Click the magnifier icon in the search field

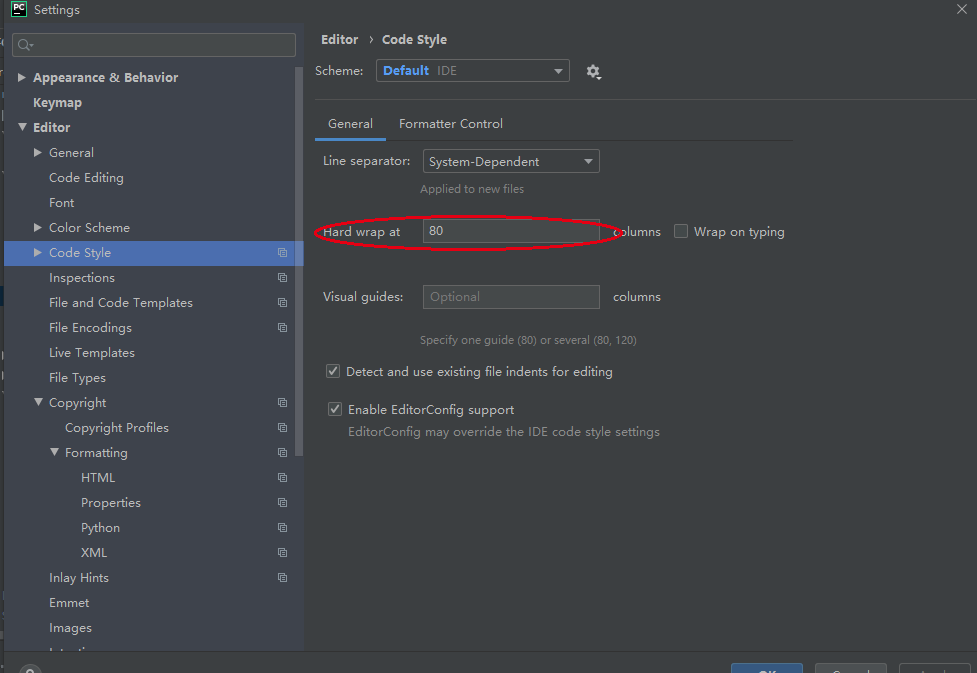tap(22, 44)
